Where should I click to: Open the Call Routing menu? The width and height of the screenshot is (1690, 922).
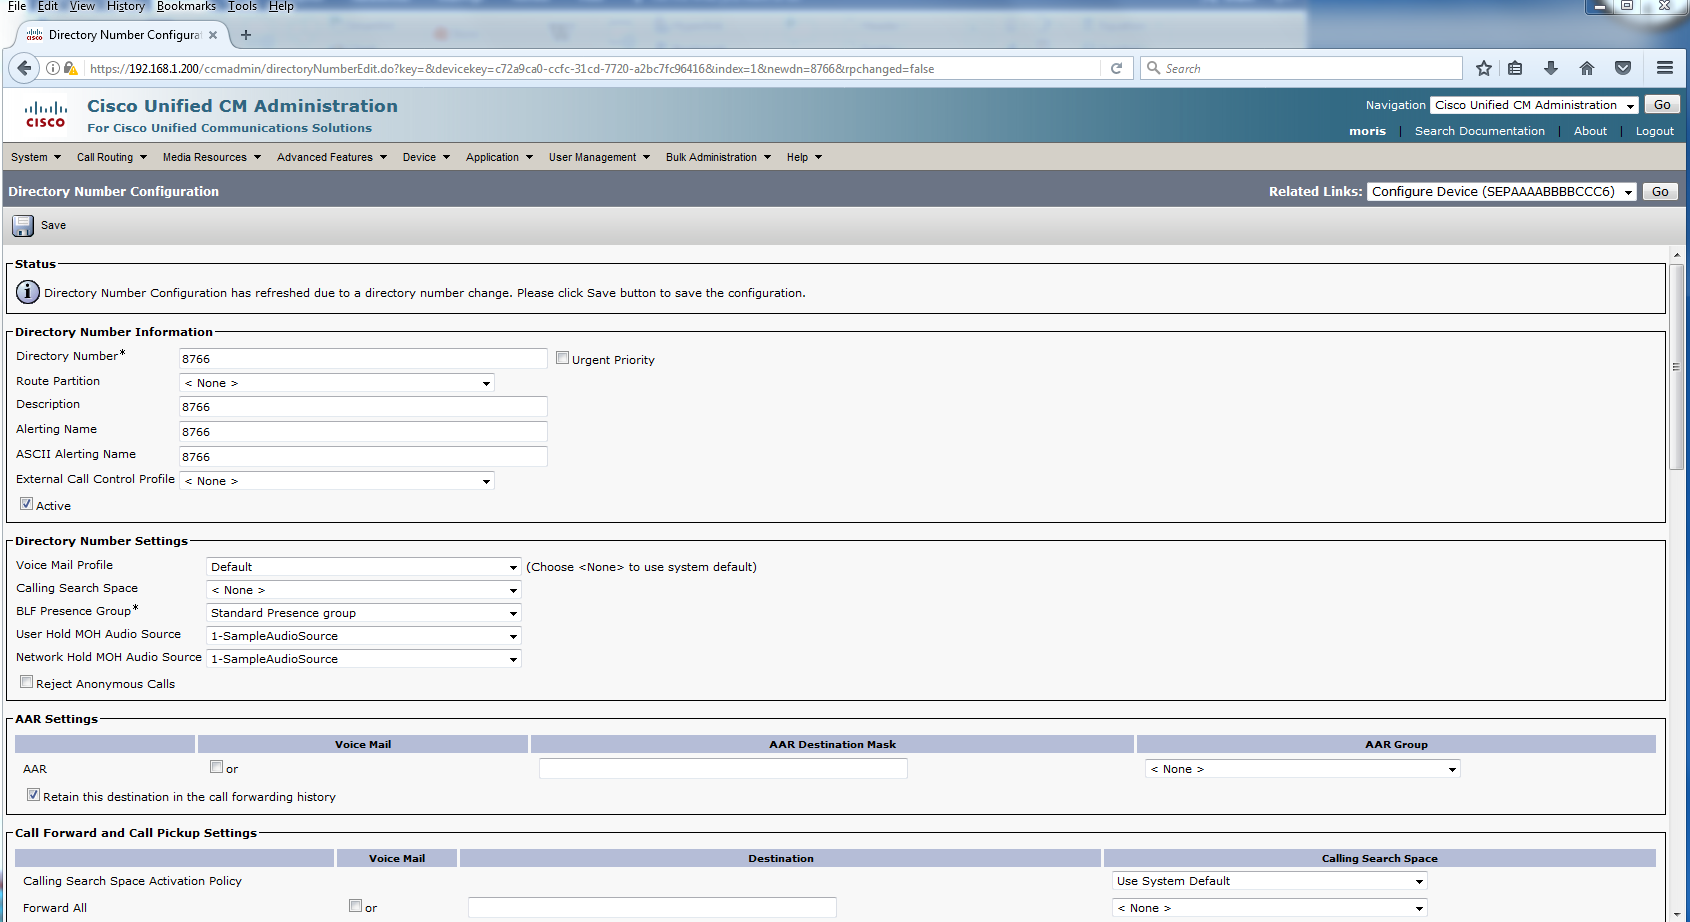click(x=112, y=157)
